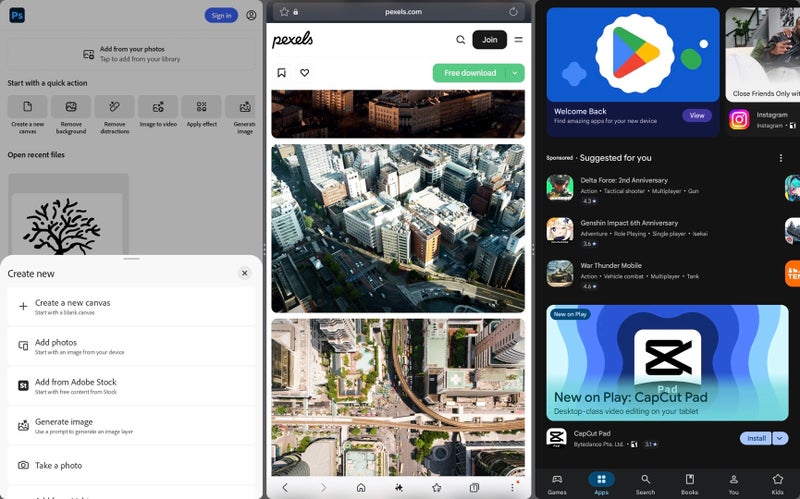Open the aerial city buildings photo
800x499 pixels.
pyautogui.click(x=398, y=228)
